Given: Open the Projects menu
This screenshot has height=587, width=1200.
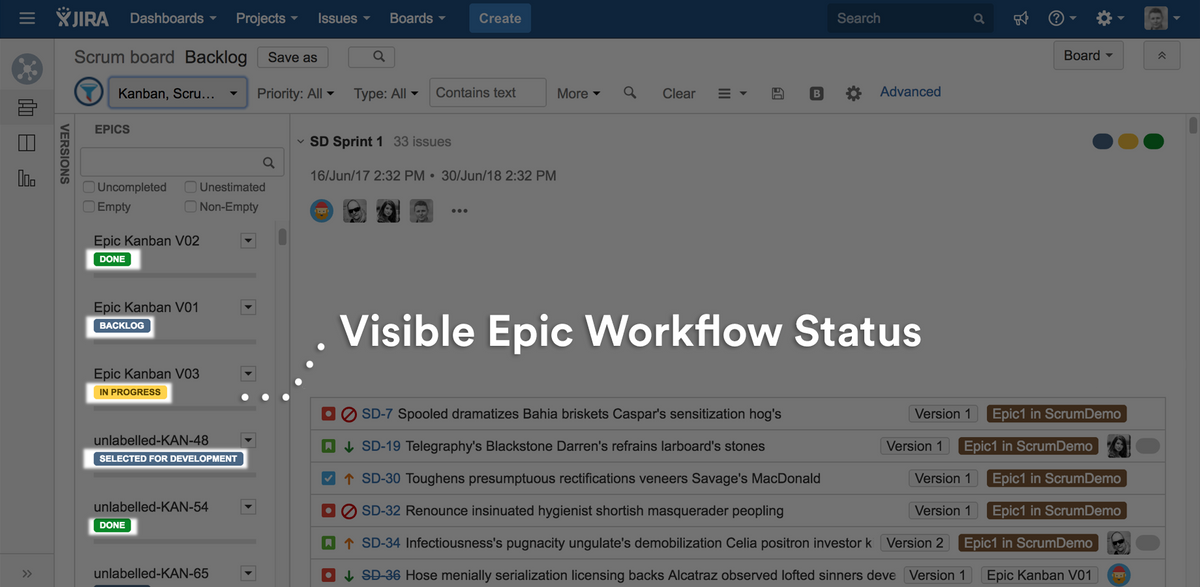Looking at the screenshot, I should pyautogui.click(x=266, y=18).
